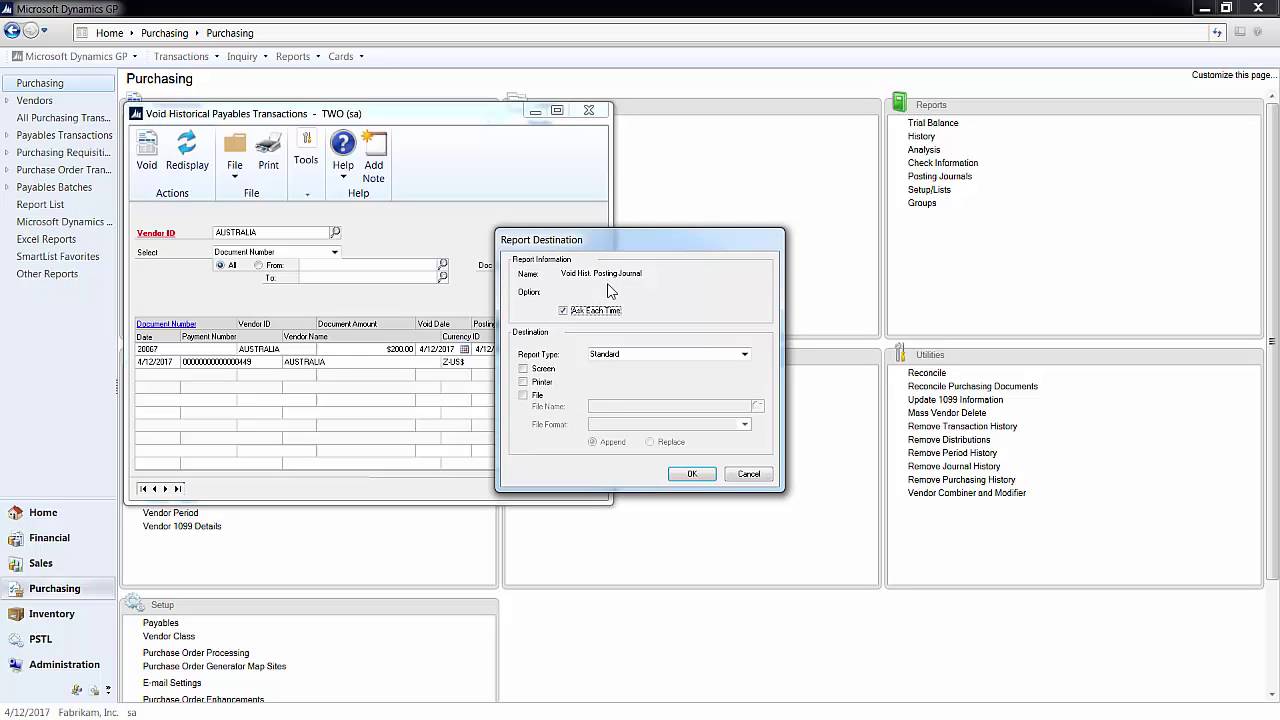This screenshot has width=1280, height=720.
Task: Open the Cards menu
Action: tap(346, 56)
